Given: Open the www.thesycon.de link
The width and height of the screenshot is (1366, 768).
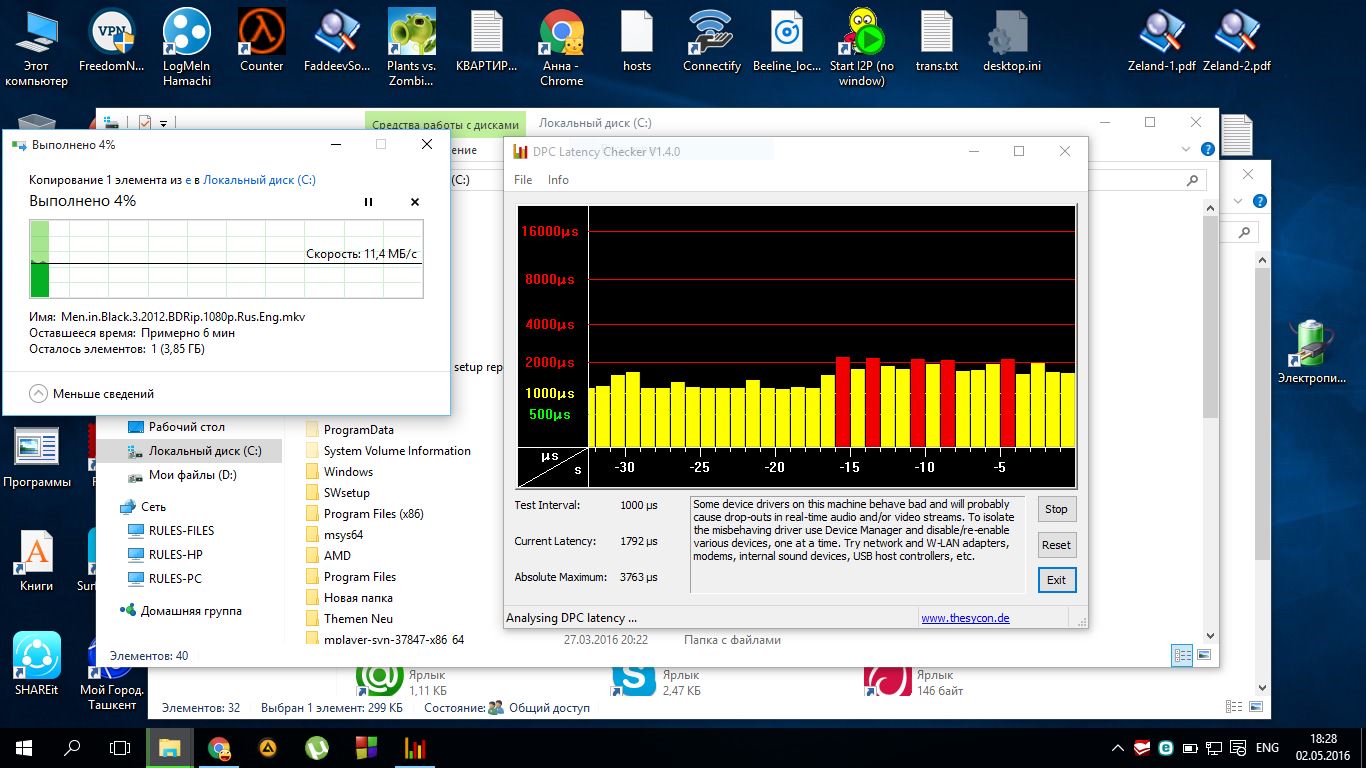Looking at the screenshot, I should [965, 618].
